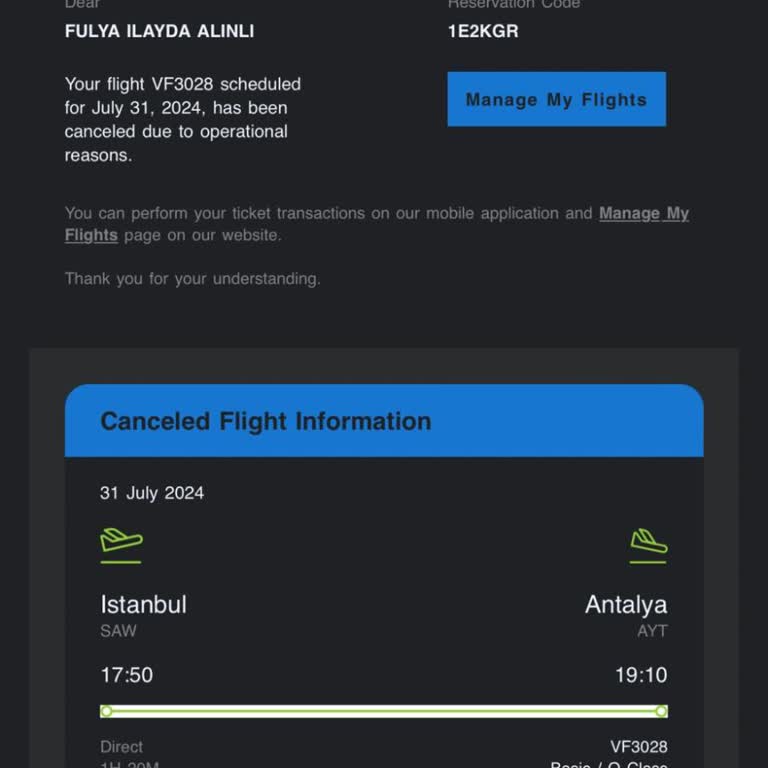Click the passenger name FULYA ILAYDA ALINLI
Viewport: 768px width, 768px height.
tap(160, 31)
